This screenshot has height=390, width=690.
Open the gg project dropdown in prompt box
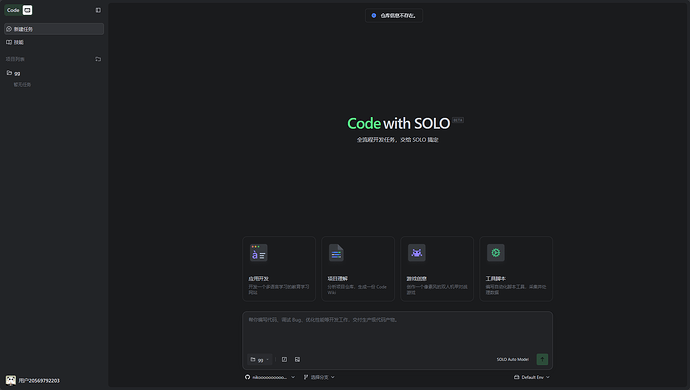260,360
